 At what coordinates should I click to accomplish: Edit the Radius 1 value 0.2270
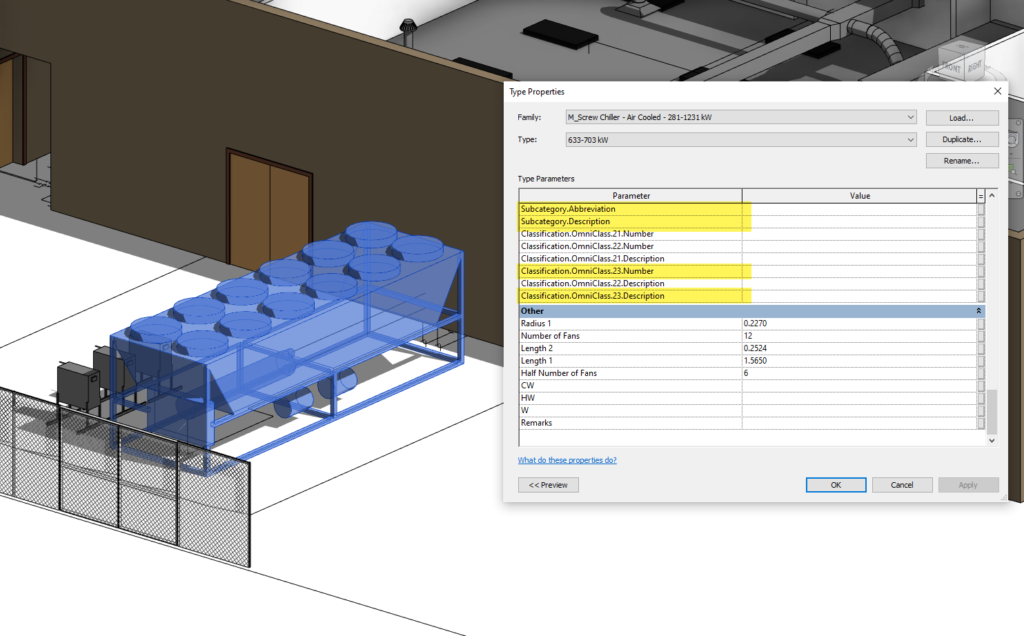pos(859,323)
